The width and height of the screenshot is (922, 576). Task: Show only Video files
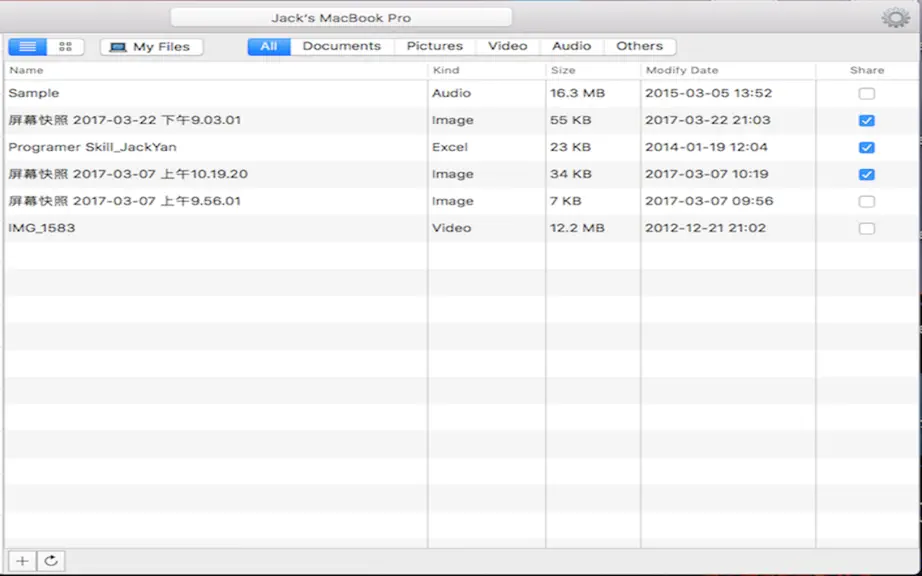coord(507,46)
